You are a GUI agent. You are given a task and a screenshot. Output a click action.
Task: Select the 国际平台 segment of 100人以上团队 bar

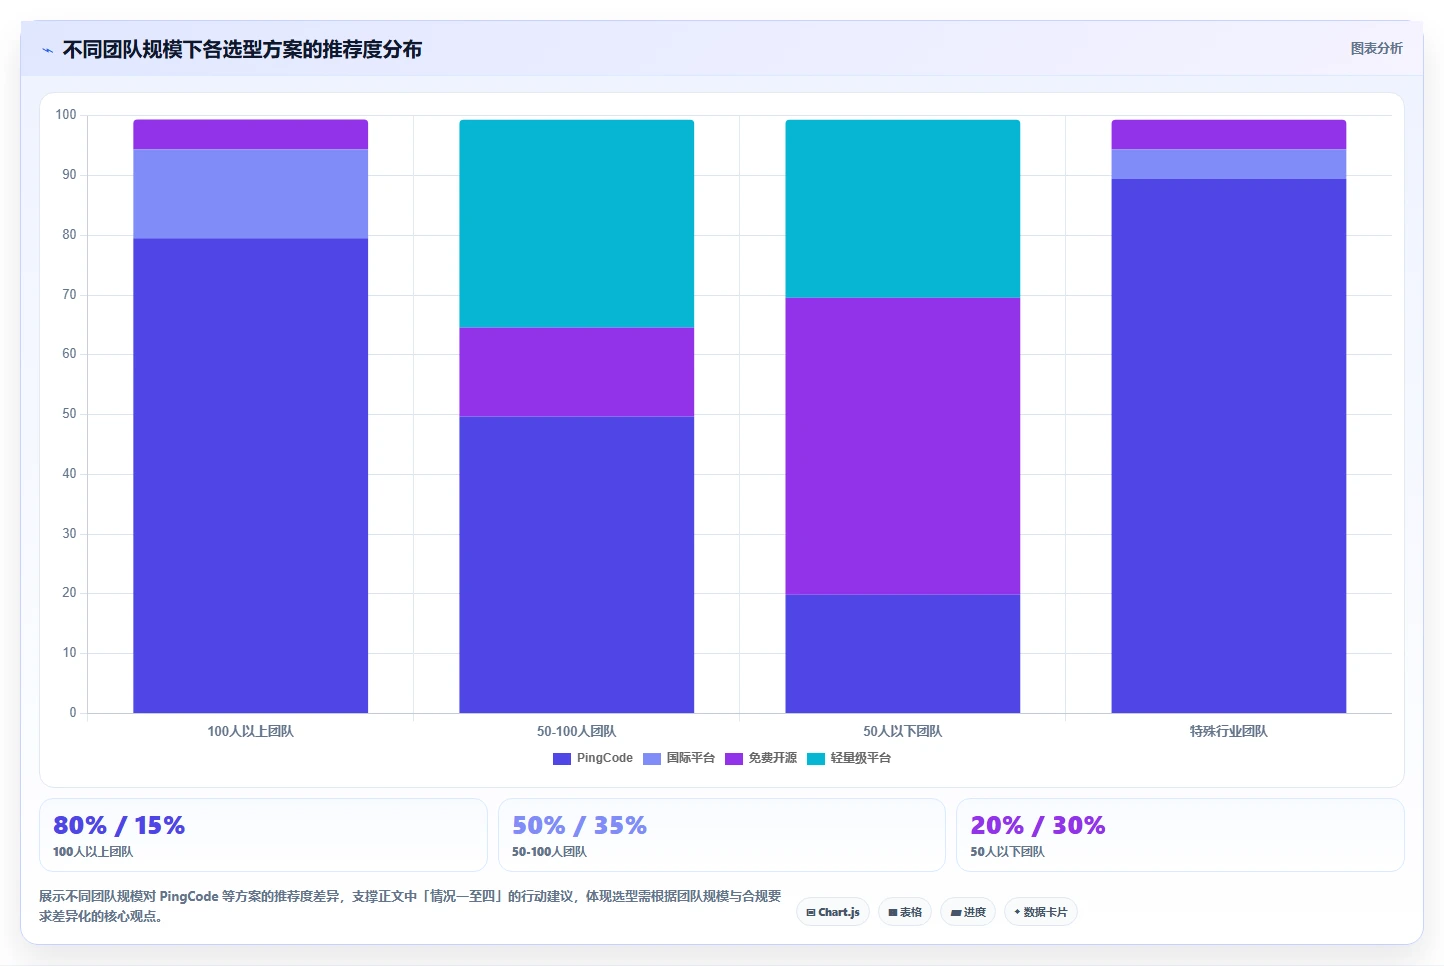point(250,194)
